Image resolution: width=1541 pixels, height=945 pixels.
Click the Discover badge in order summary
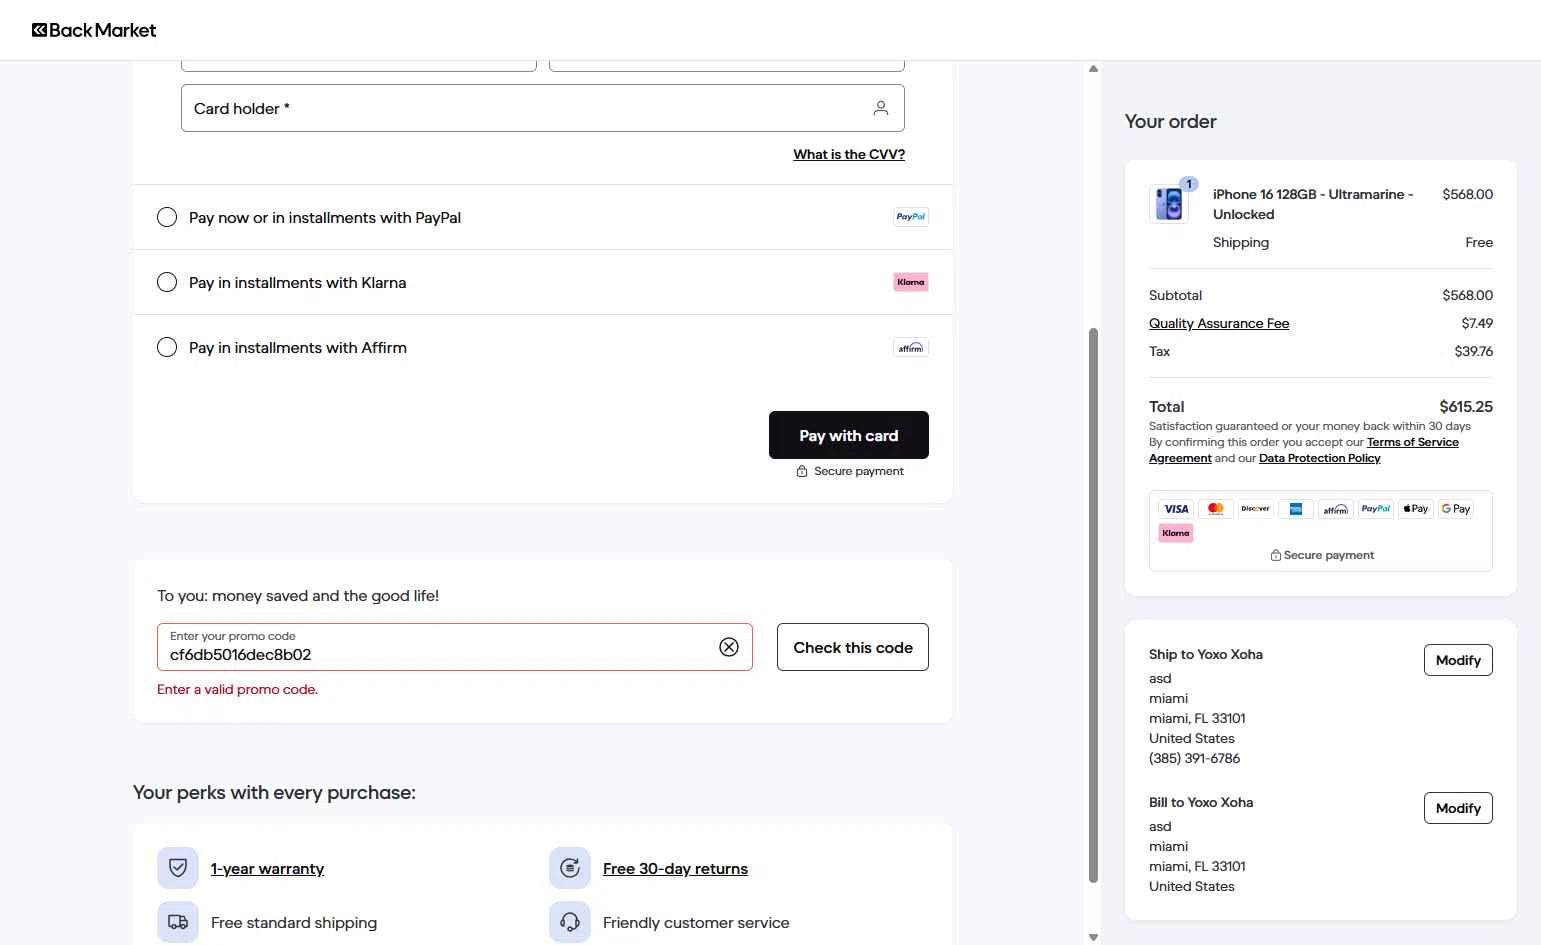tap(1256, 509)
